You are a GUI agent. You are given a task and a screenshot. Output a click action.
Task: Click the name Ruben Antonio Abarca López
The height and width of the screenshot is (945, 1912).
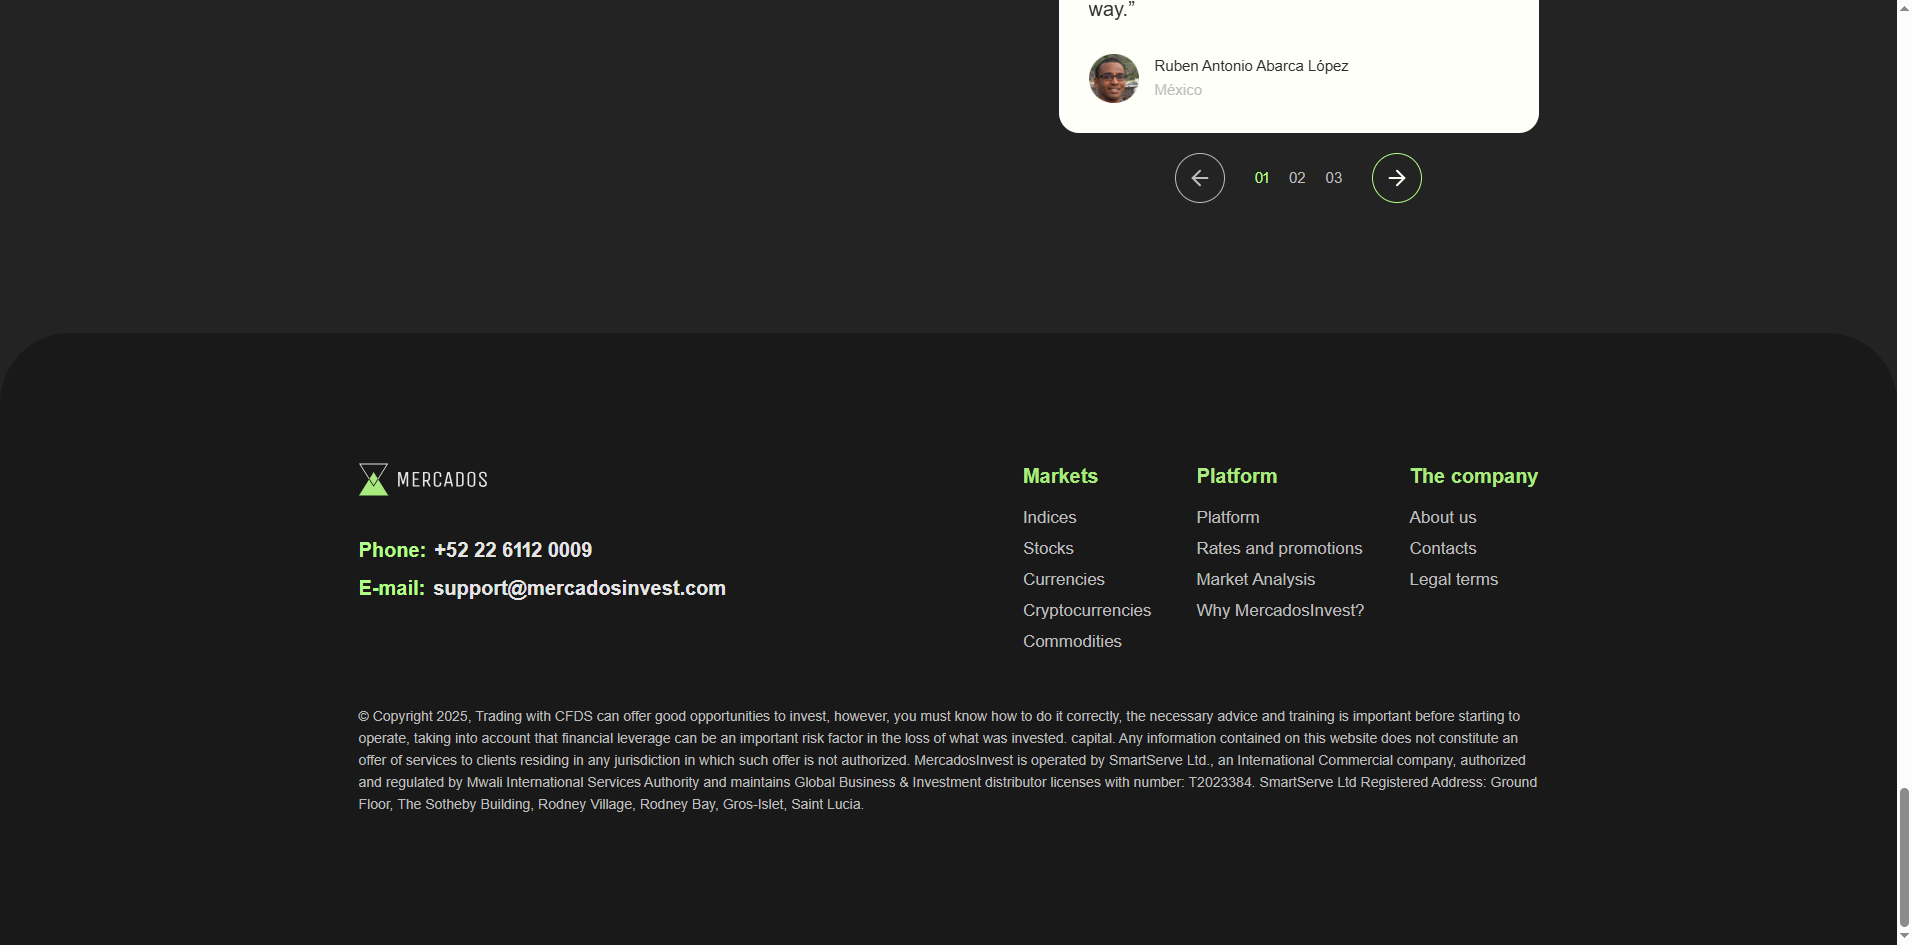(1251, 66)
